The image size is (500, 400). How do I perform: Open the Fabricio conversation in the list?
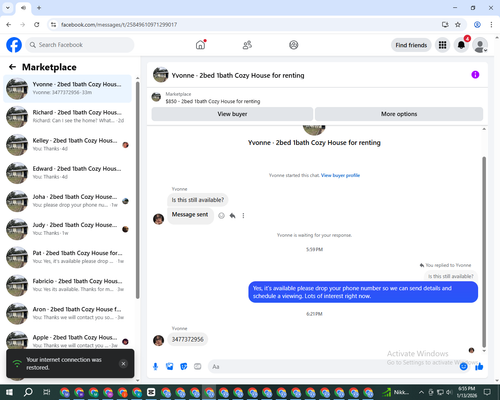(x=67, y=285)
